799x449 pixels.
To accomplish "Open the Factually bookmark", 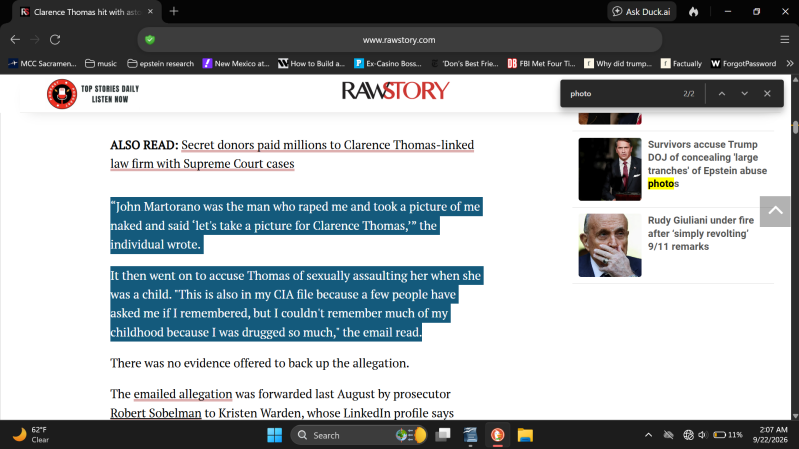I will [x=681, y=64].
